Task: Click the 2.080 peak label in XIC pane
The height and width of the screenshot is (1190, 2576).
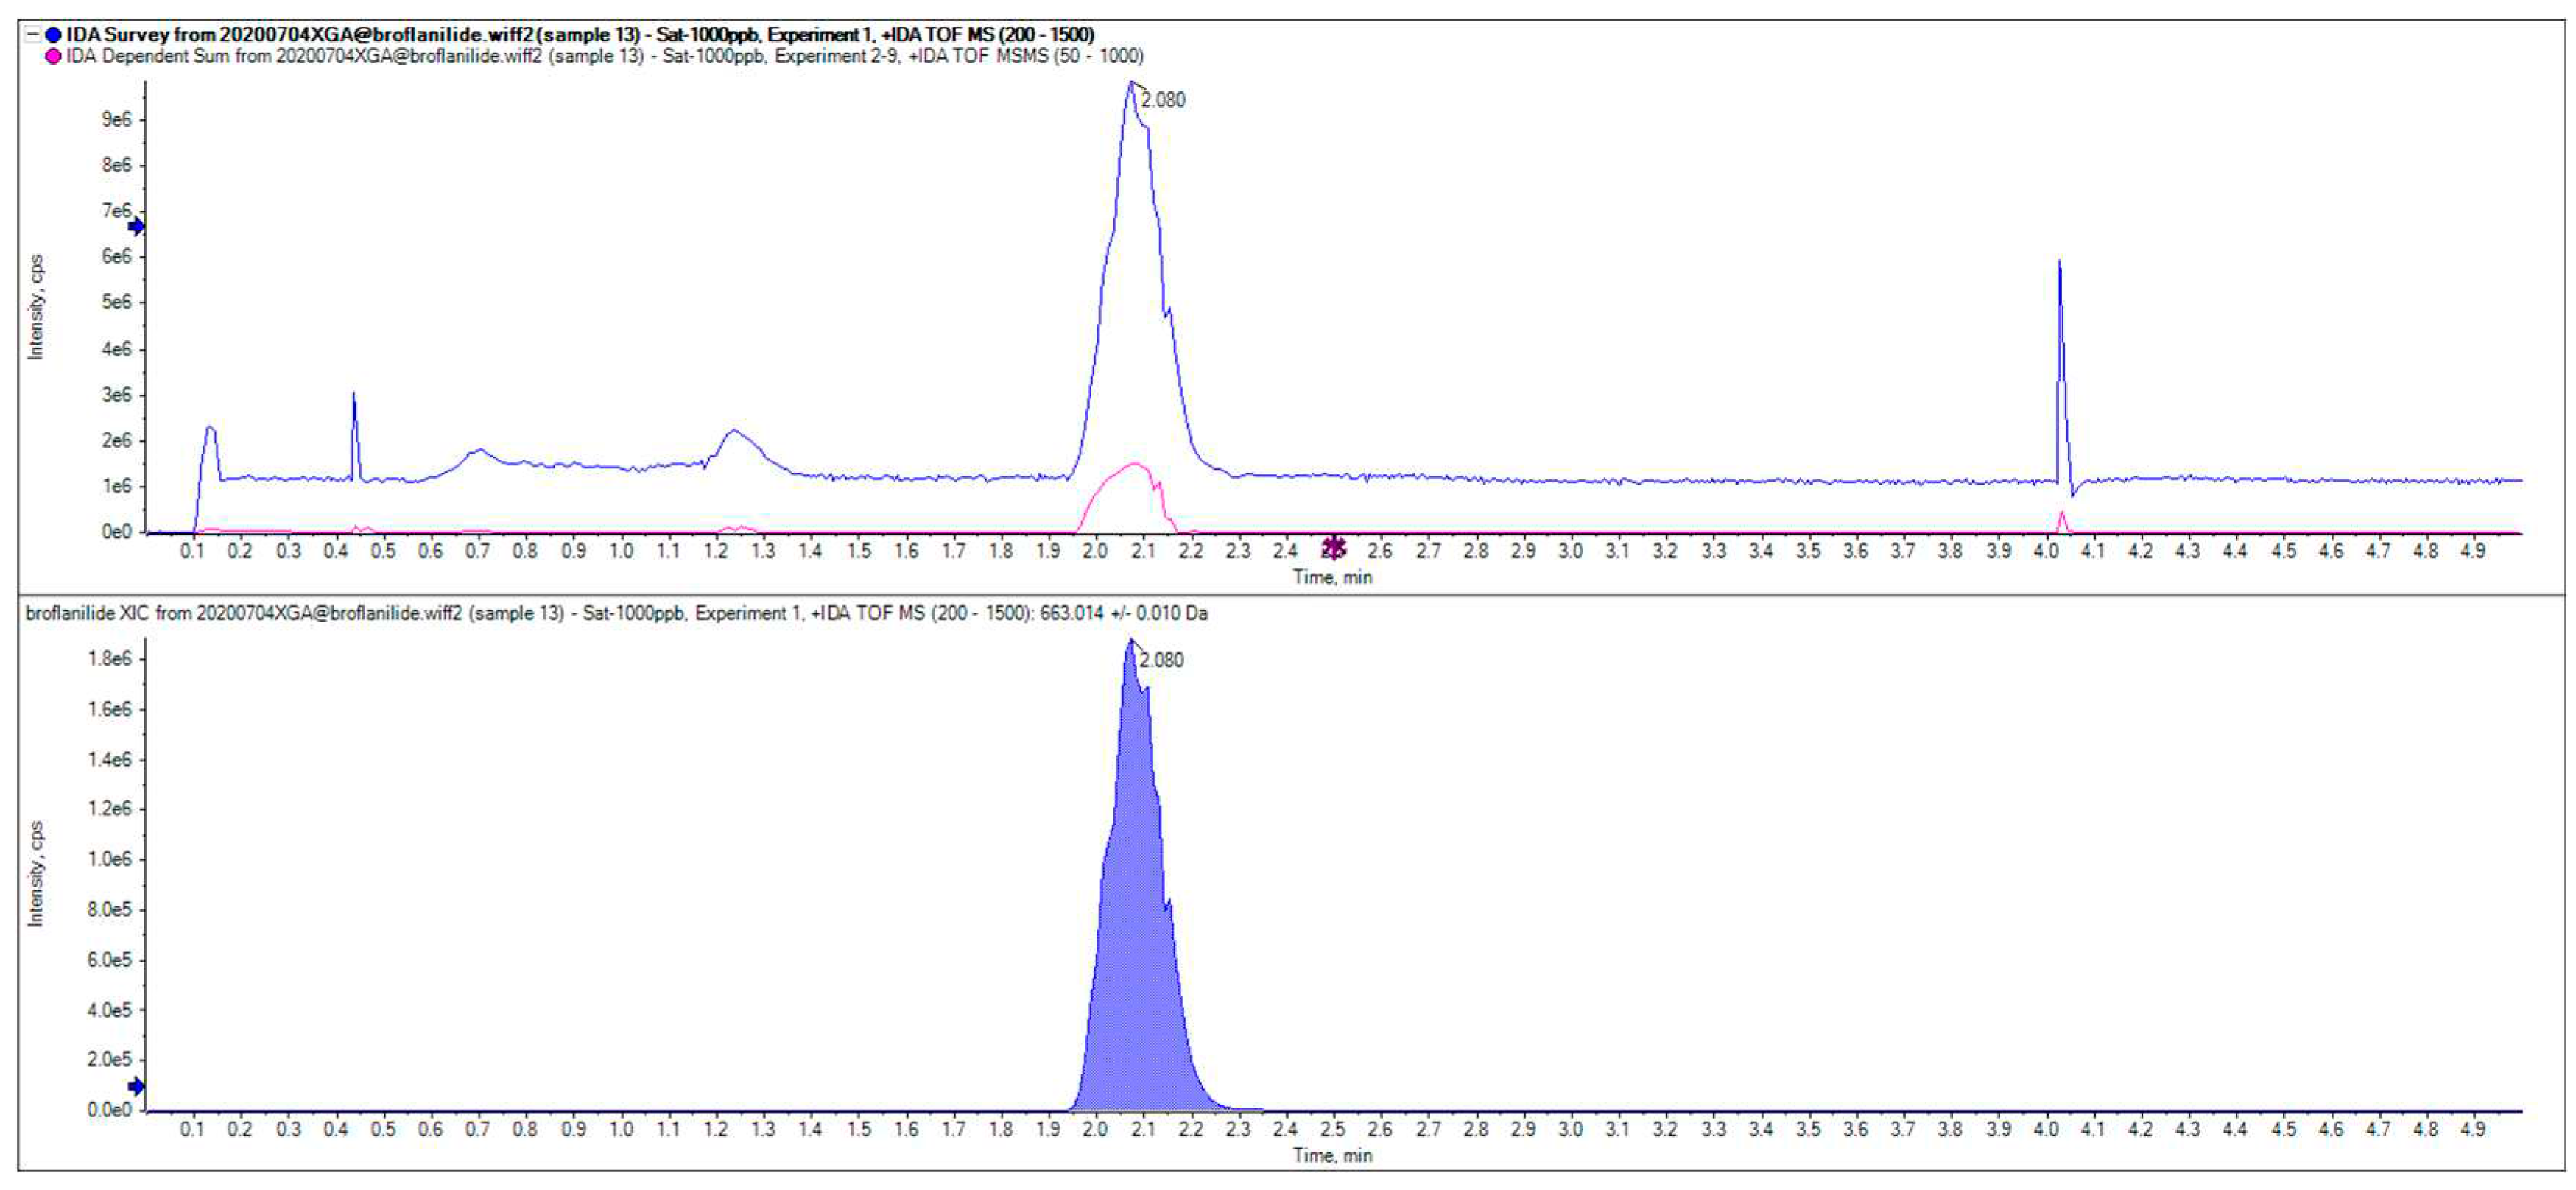Action: tap(1161, 660)
